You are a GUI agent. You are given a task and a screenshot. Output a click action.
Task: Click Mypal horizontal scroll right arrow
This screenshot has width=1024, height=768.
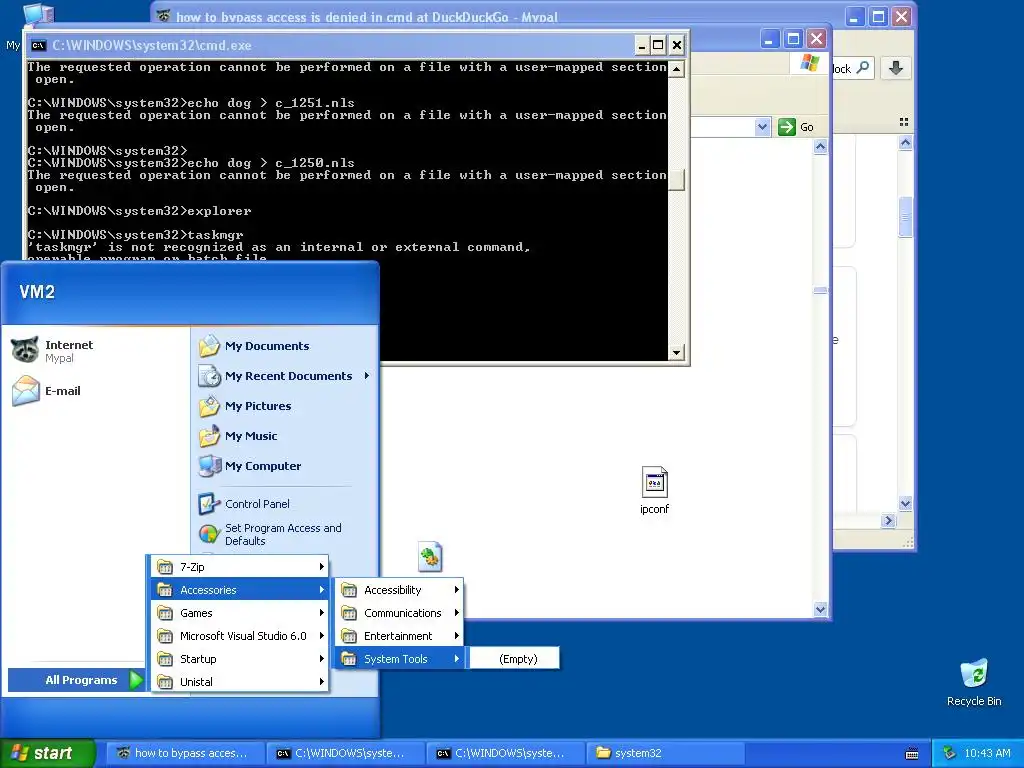pos(888,520)
